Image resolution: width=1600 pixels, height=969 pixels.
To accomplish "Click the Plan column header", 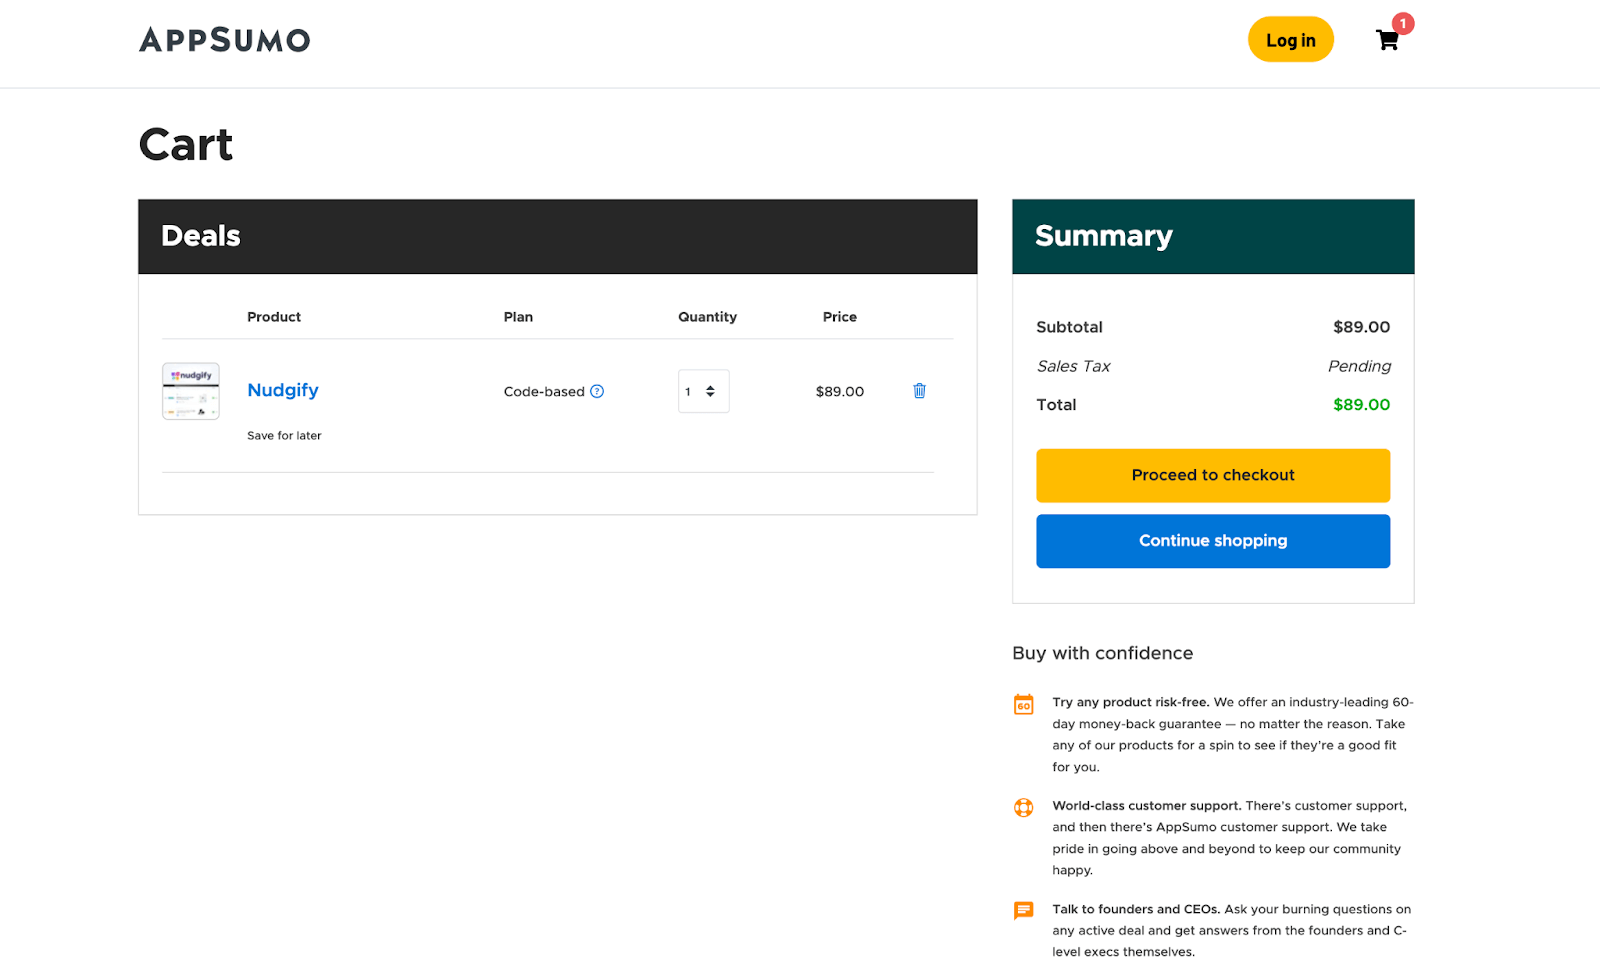I will [518, 317].
